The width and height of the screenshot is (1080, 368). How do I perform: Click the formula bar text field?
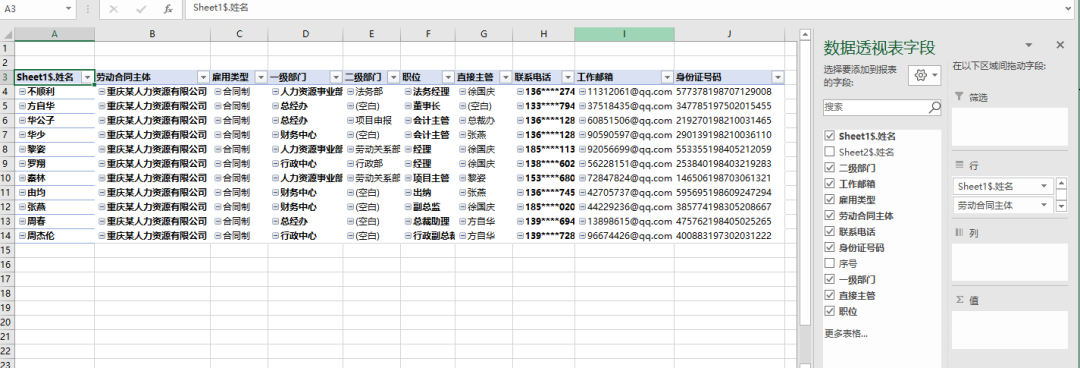(x=624, y=10)
